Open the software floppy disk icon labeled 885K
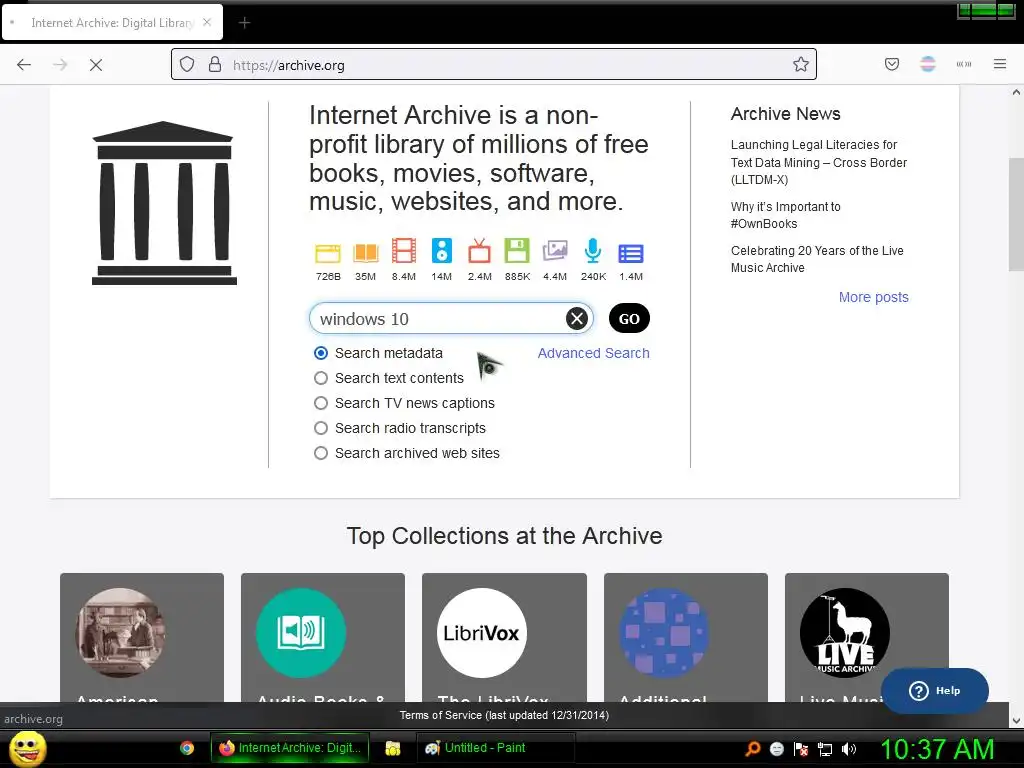Viewport: 1024px width, 768px height. click(517, 251)
